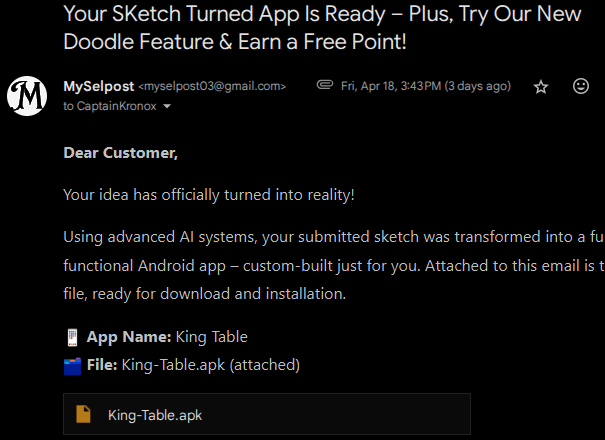Click the paragraph about advanced AI systems
Screen dimensions: 605x440
[334, 266]
